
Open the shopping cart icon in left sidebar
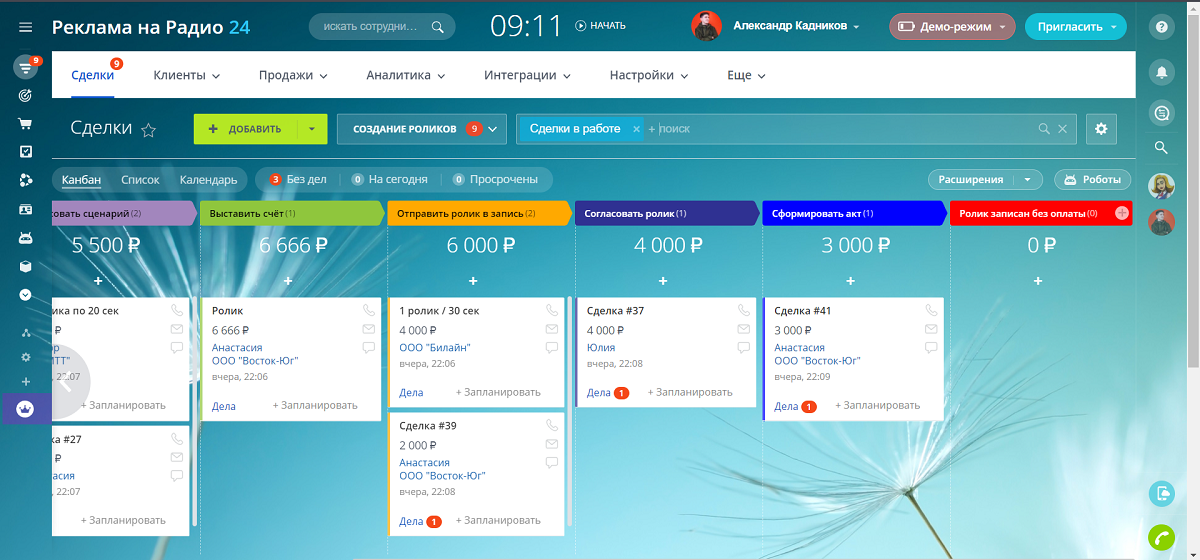(25, 125)
